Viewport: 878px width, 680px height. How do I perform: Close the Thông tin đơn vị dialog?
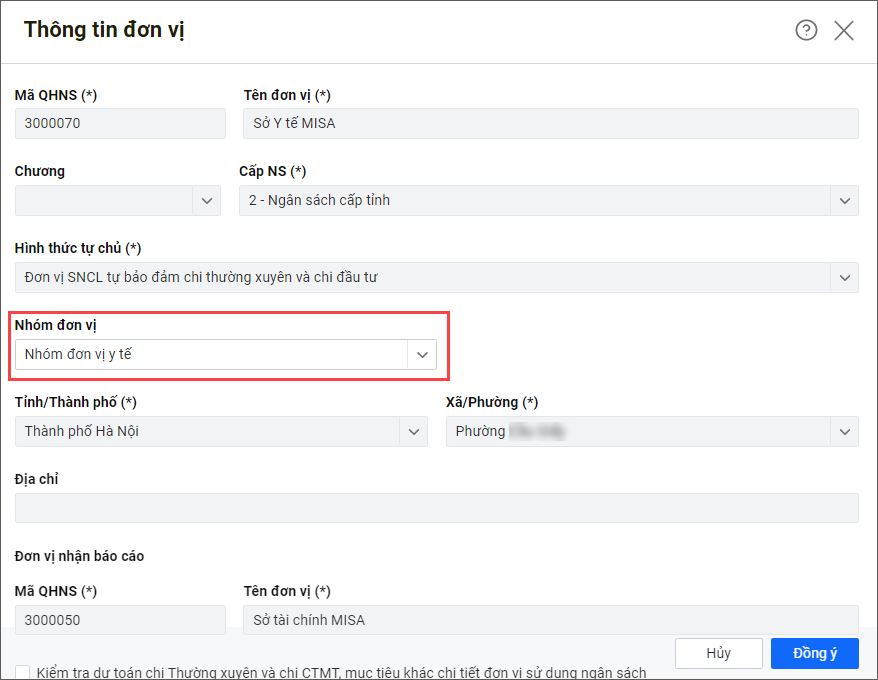point(844,30)
